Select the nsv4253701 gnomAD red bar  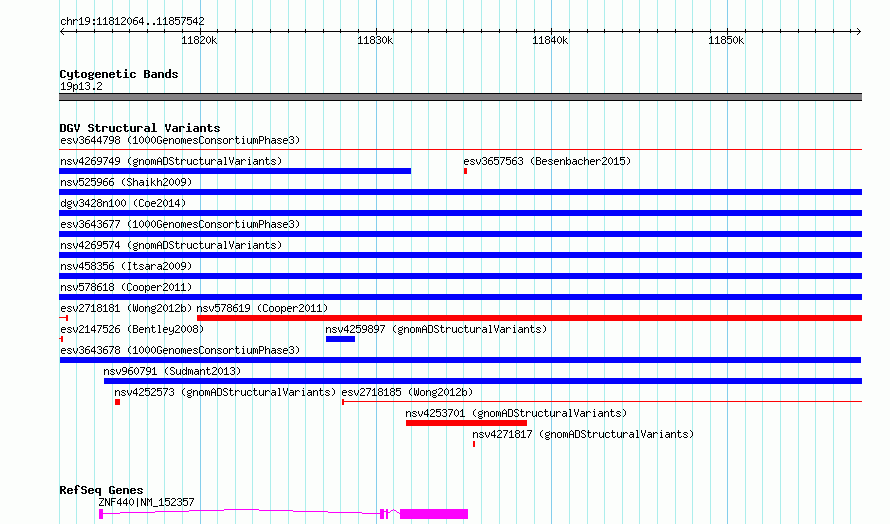click(467, 423)
